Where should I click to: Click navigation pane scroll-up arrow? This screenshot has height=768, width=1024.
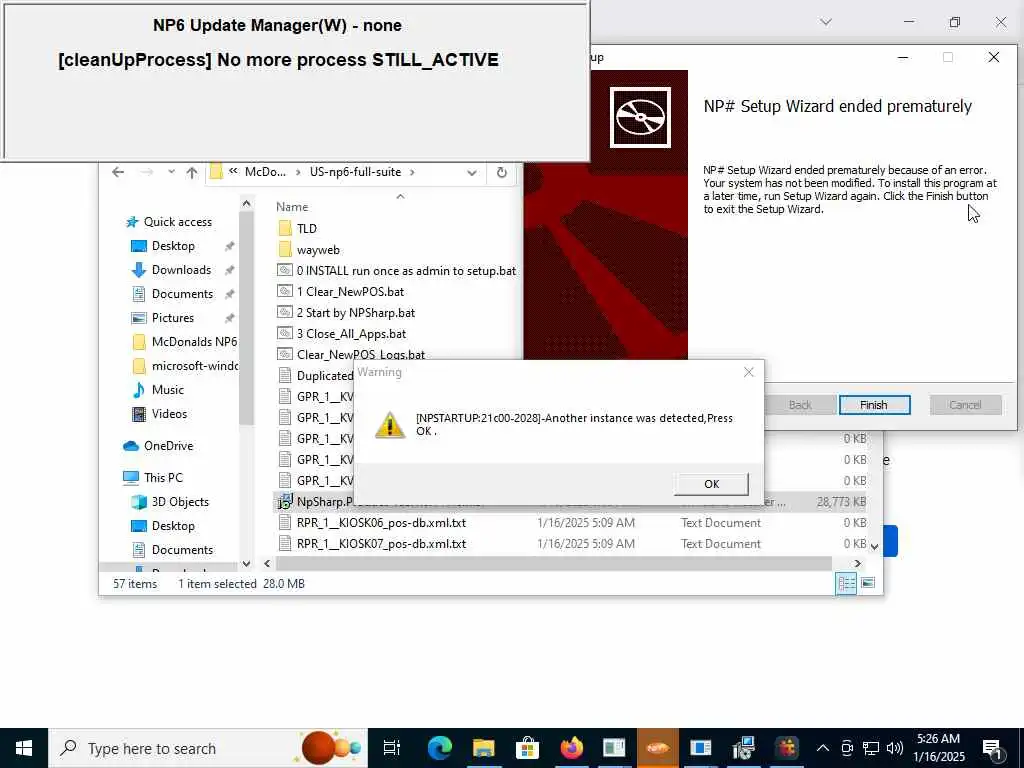tap(246, 204)
